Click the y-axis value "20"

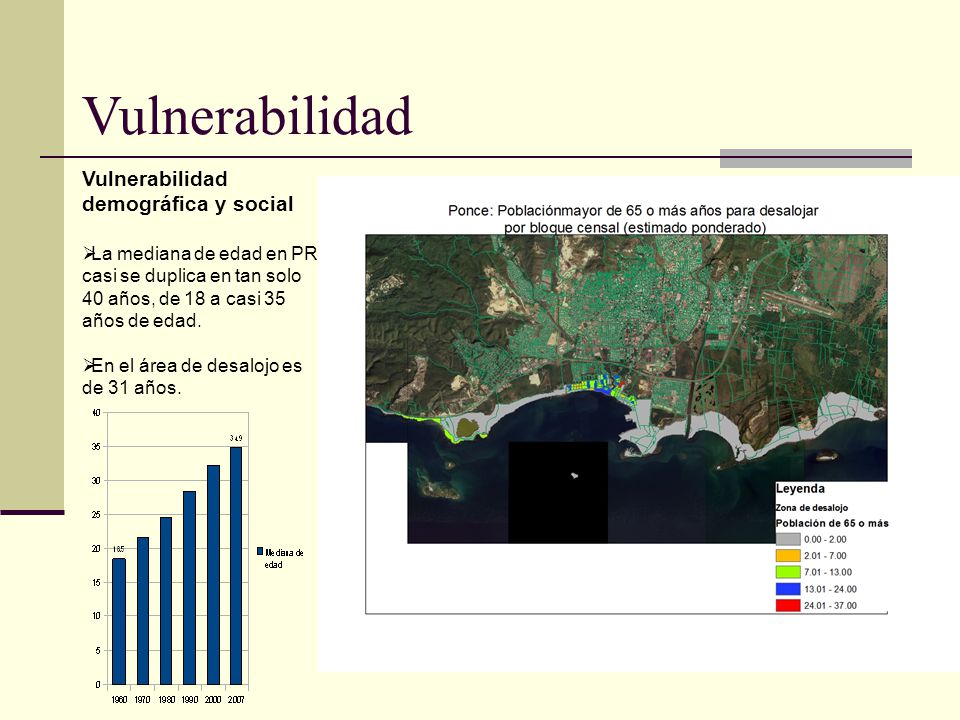[96, 549]
